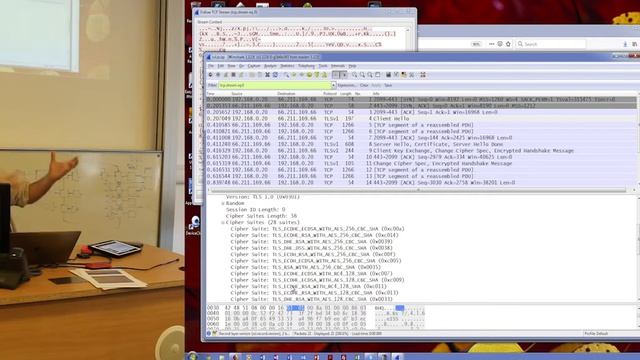Open the File menu
Viewport: 640px width, 360px height.
pos(211,66)
